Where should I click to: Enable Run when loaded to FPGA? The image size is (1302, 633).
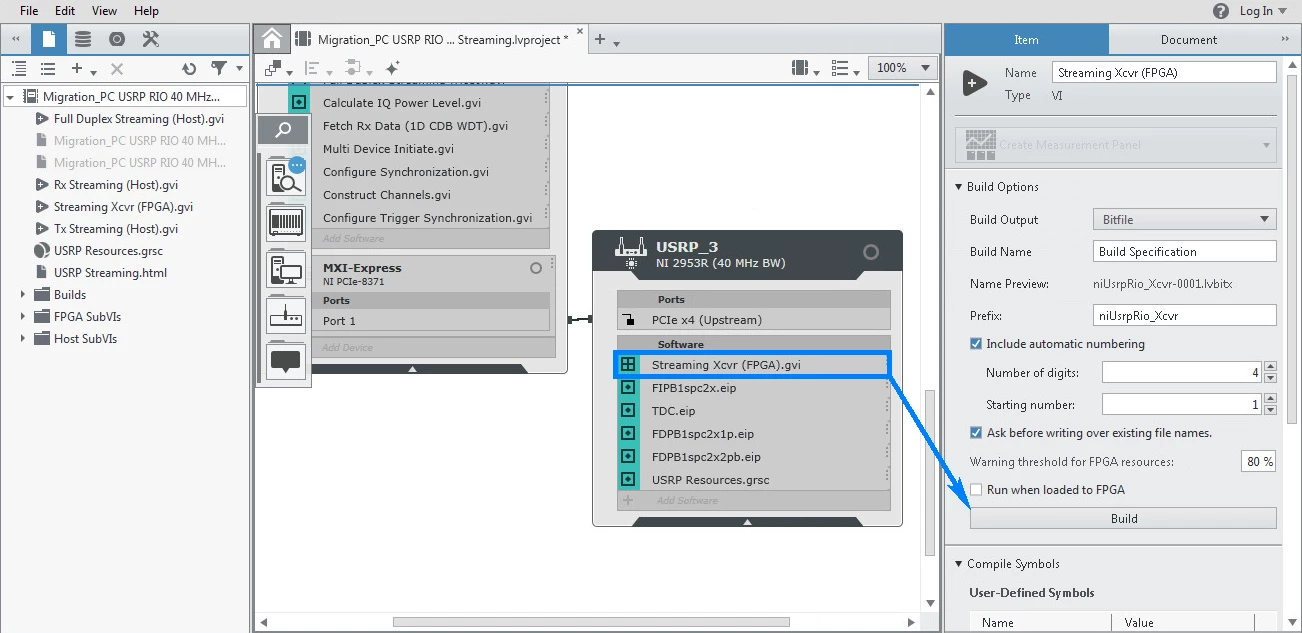(x=976, y=490)
